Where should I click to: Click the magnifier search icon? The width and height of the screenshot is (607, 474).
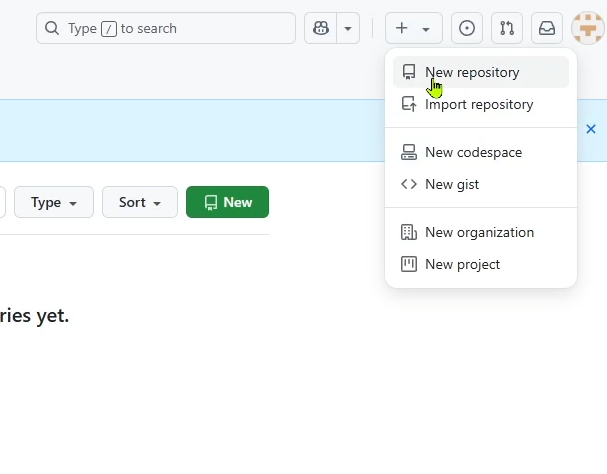pos(52,28)
